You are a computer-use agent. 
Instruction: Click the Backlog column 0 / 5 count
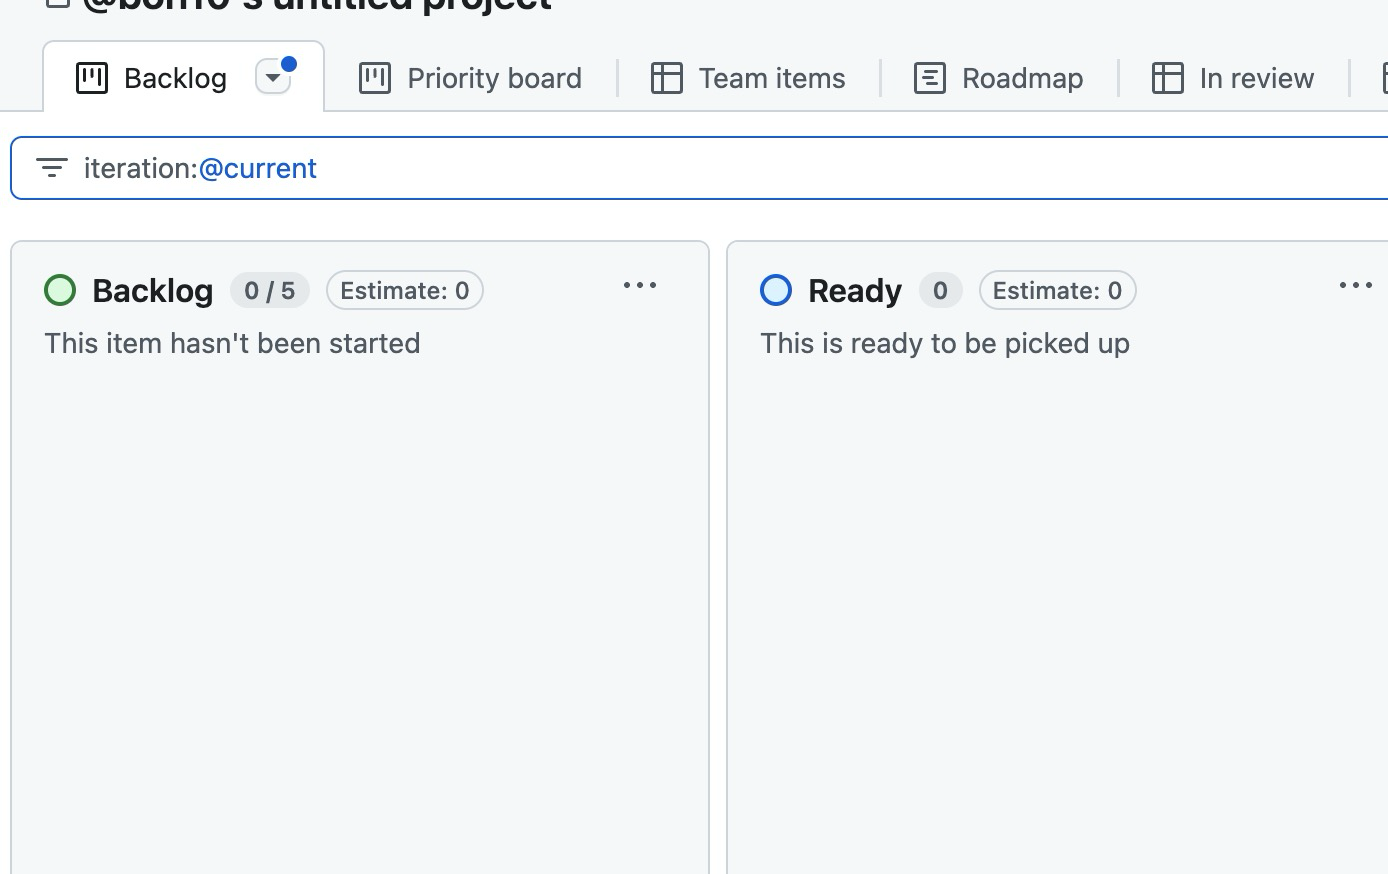270,290
